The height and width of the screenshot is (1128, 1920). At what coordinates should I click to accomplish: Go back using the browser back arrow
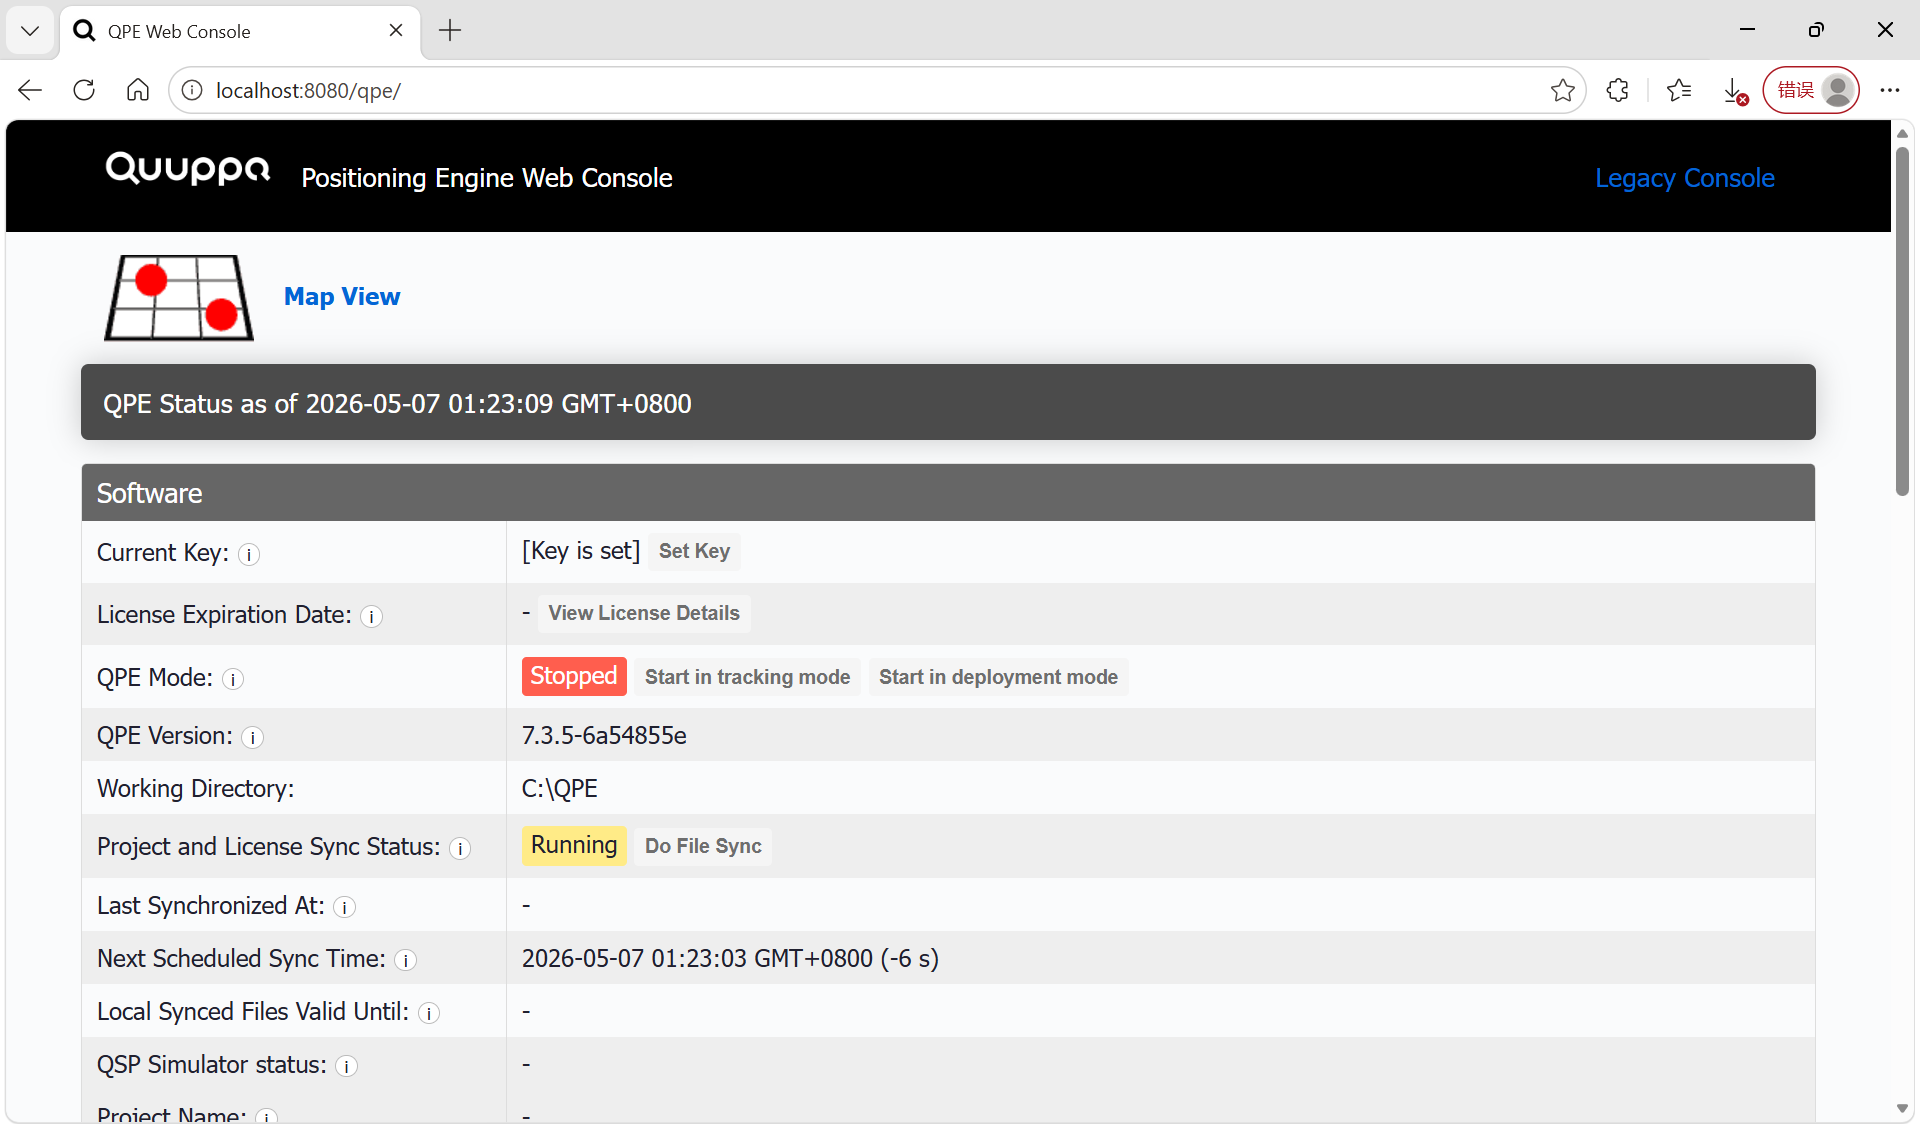(30, 90)
